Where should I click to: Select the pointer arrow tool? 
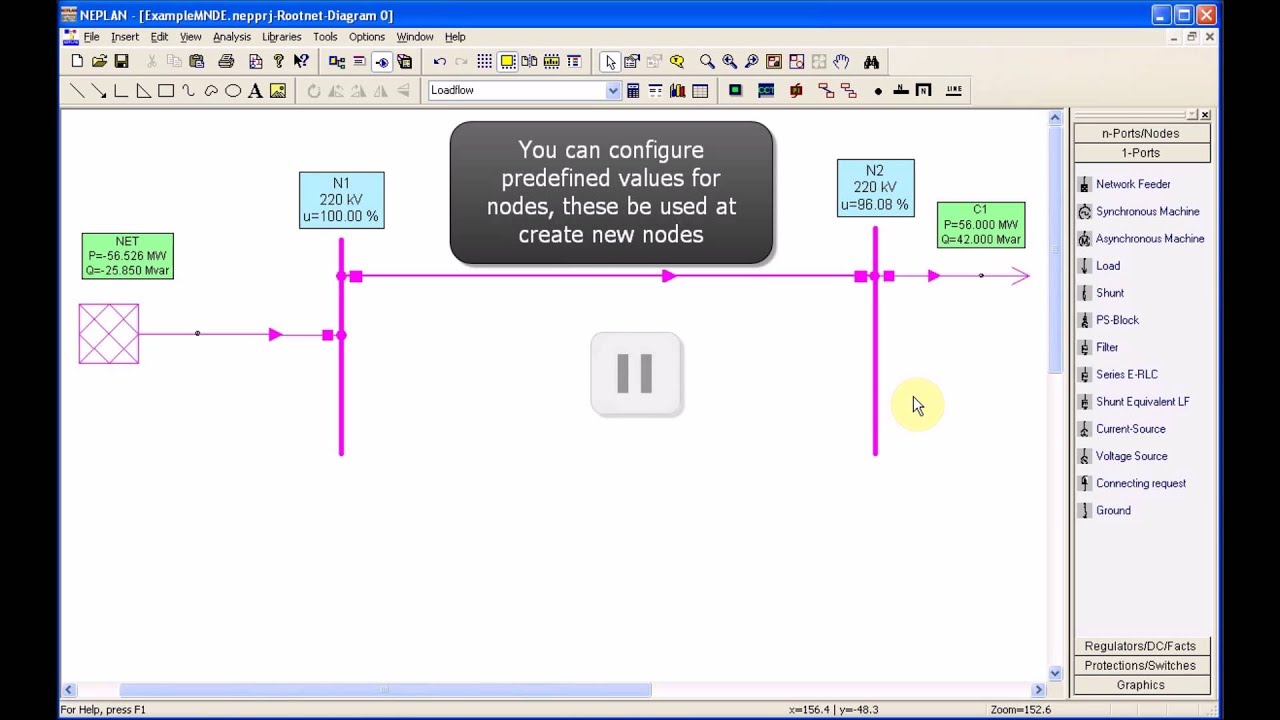(610, 62)
